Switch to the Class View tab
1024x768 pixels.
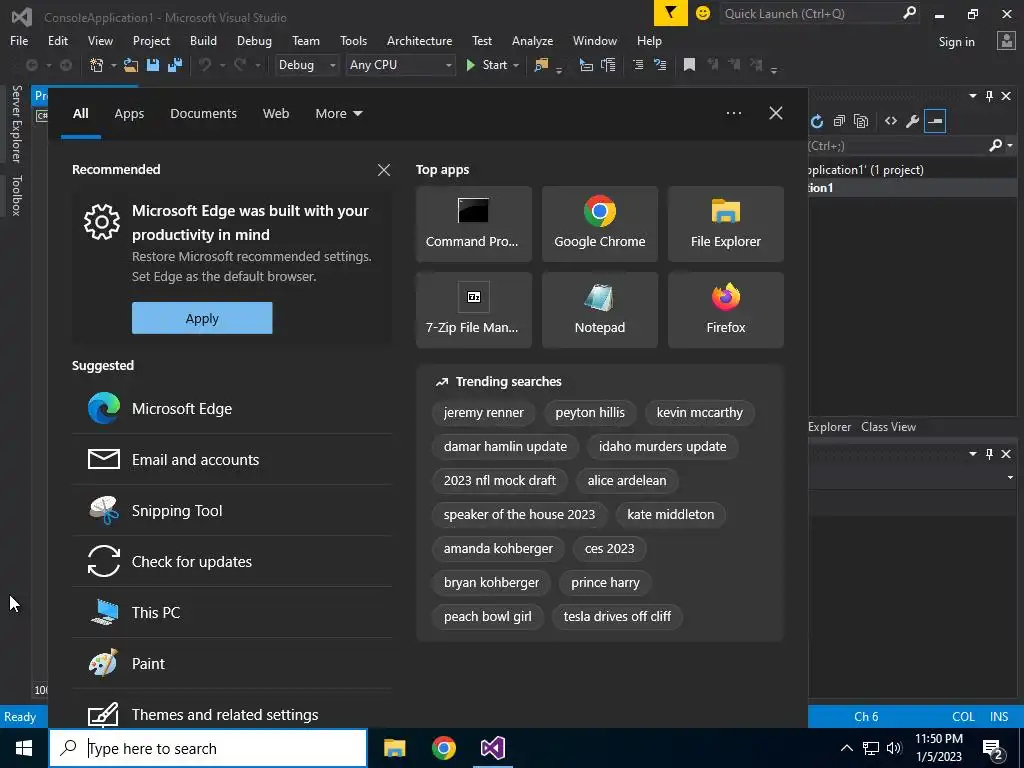[888, 426]
